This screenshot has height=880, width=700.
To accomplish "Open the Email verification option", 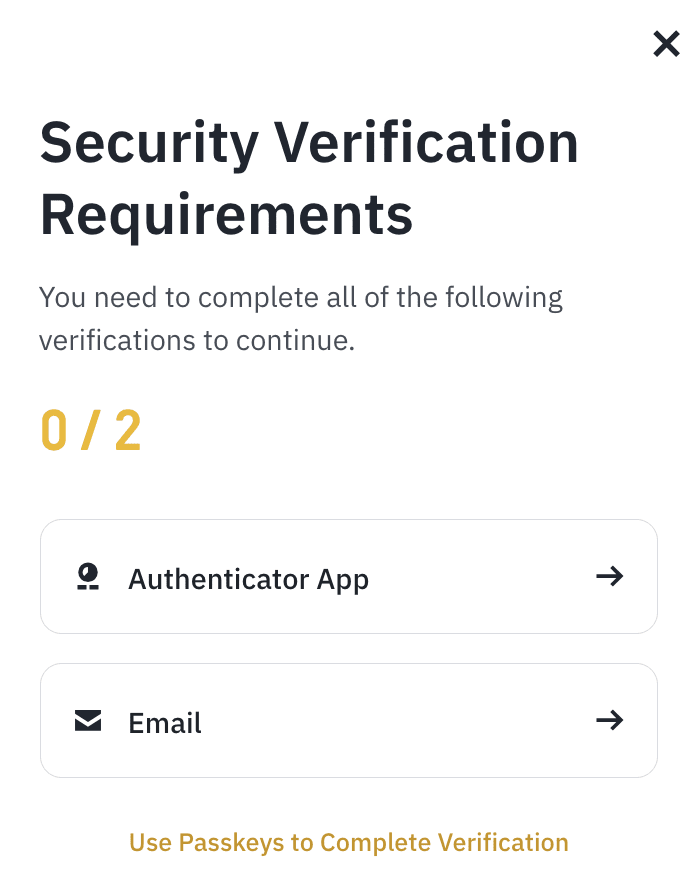I will (348, 721).
